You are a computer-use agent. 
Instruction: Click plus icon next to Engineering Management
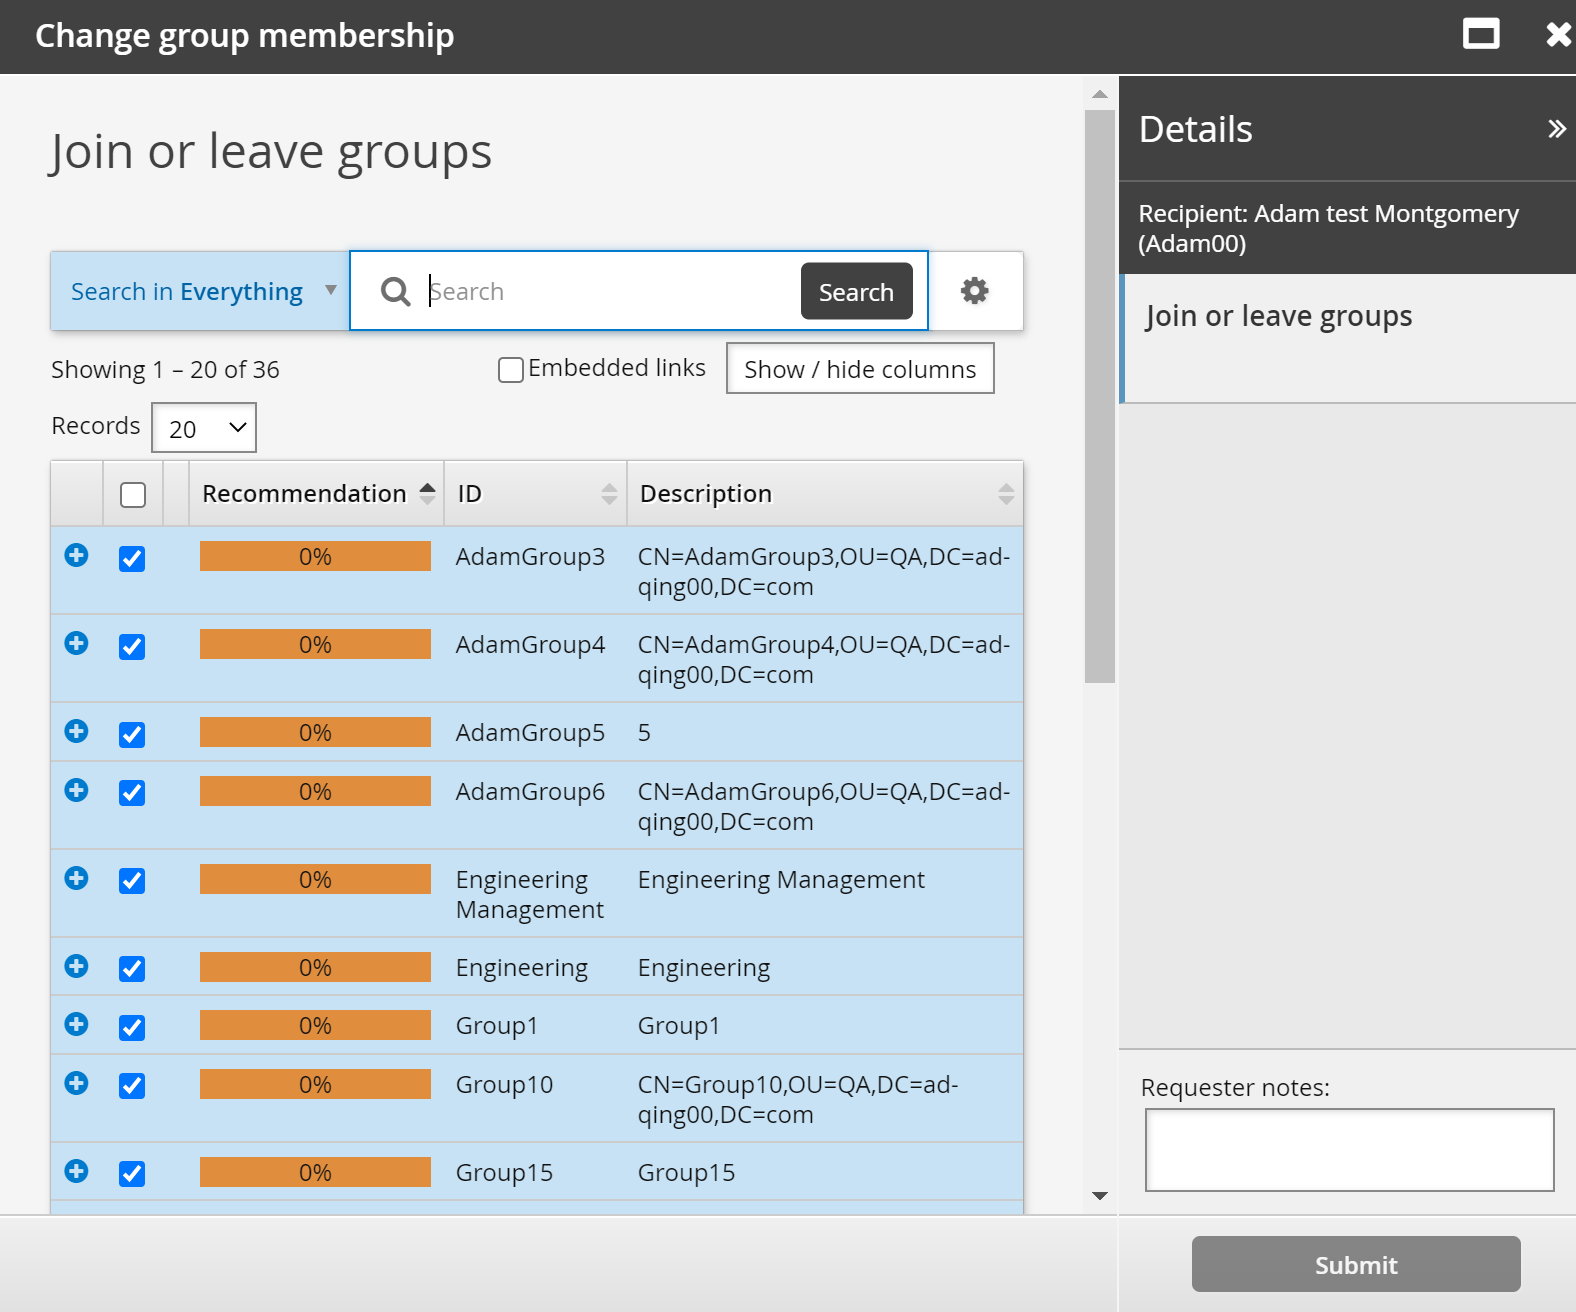pyautogui.click(x=76, y=879)
